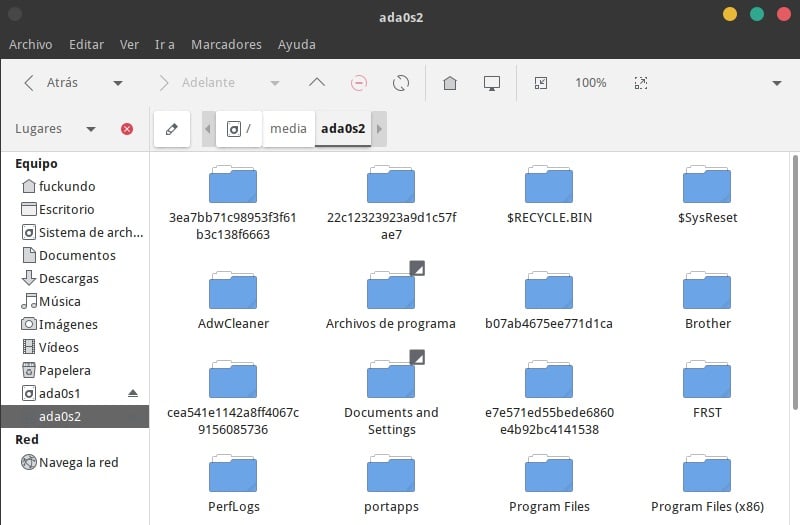Screen dimensions: 800x525
Task: Select the b07ab4675ee771d1ca folder
Action: (549, 301)
